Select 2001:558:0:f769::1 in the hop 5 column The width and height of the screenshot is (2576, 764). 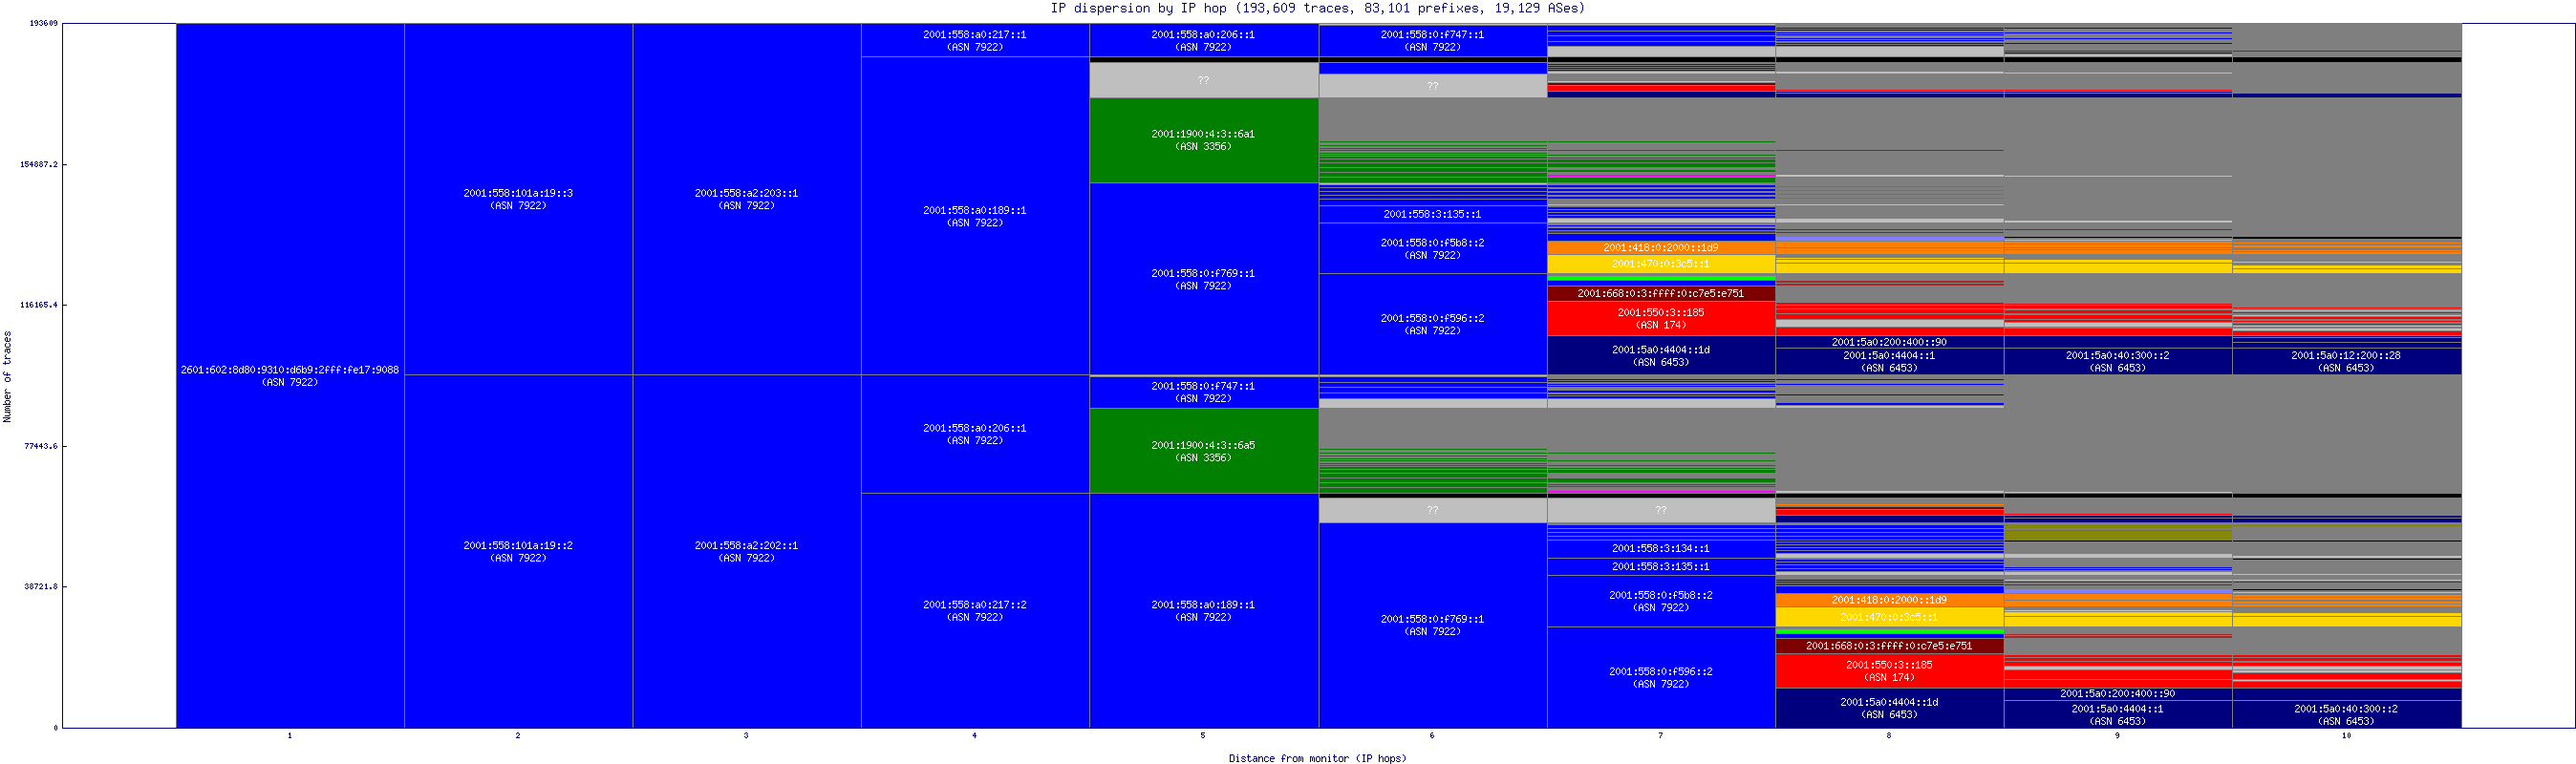coord(1203,279)
